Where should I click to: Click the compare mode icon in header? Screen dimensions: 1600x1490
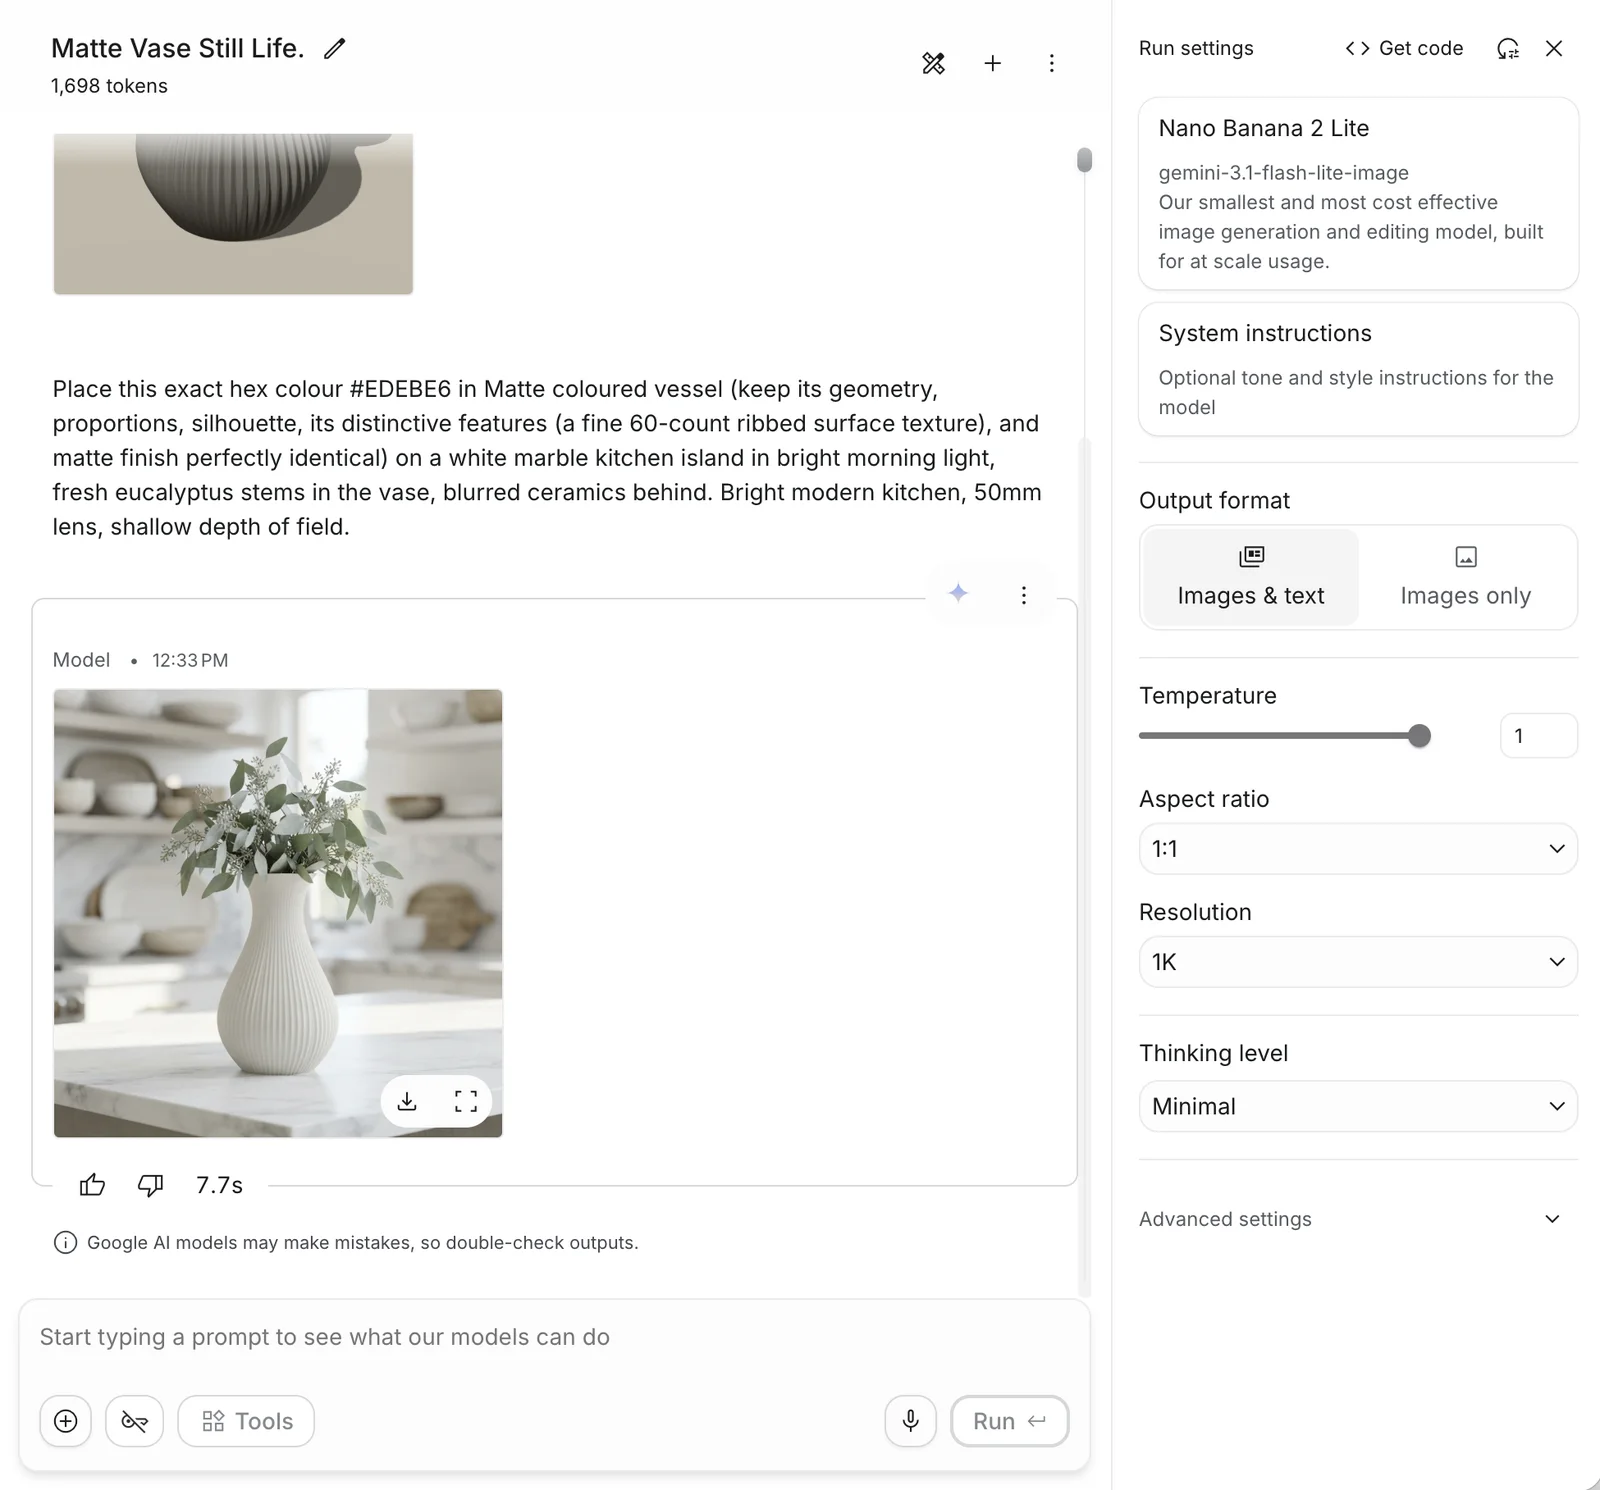(933, 63)
